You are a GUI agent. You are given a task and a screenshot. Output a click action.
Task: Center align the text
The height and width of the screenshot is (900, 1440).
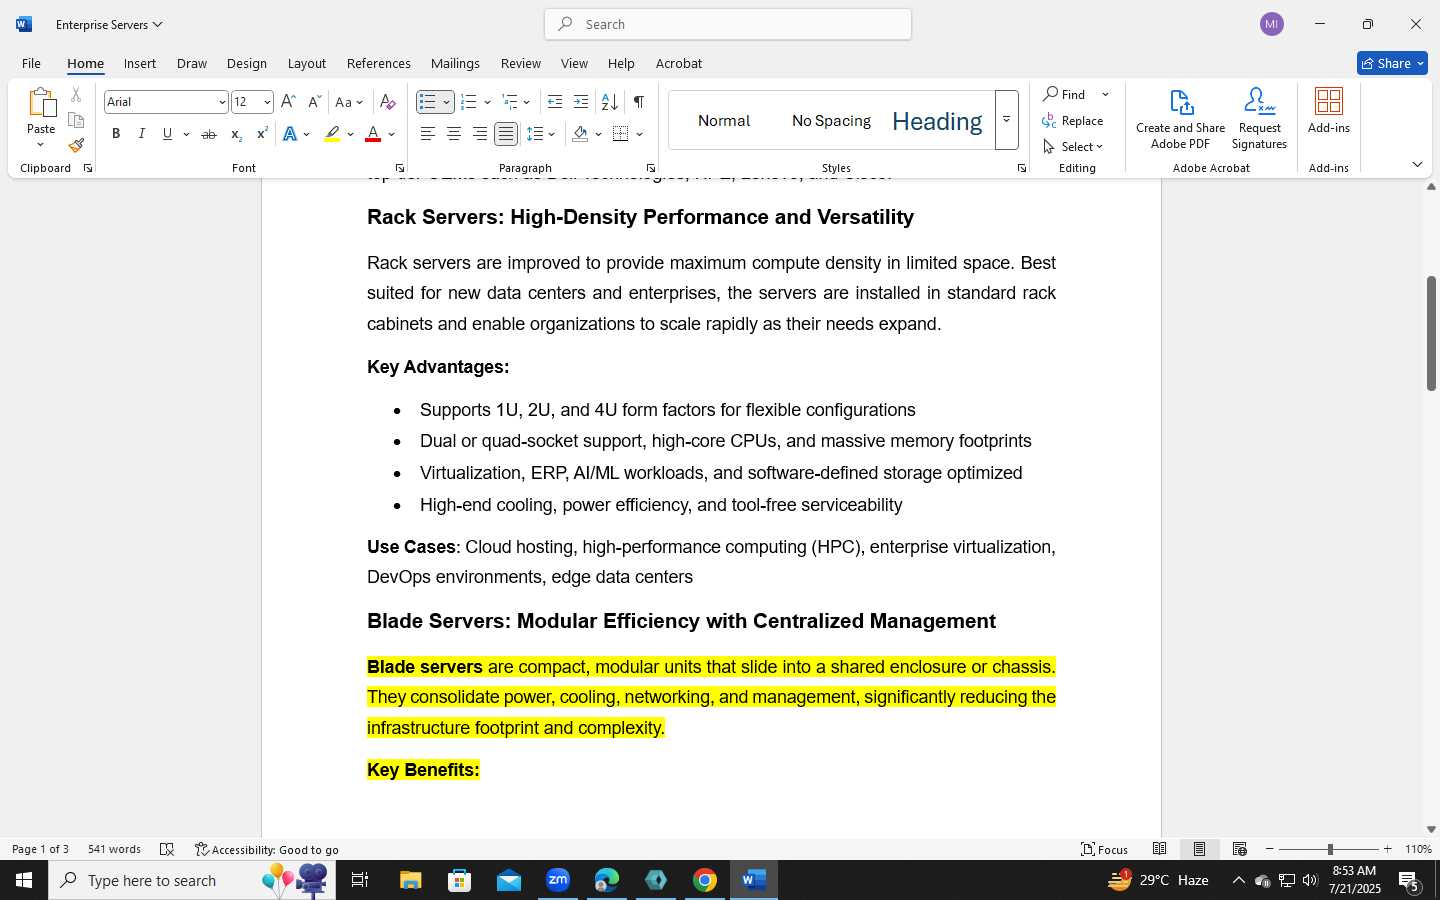point(454,134)
